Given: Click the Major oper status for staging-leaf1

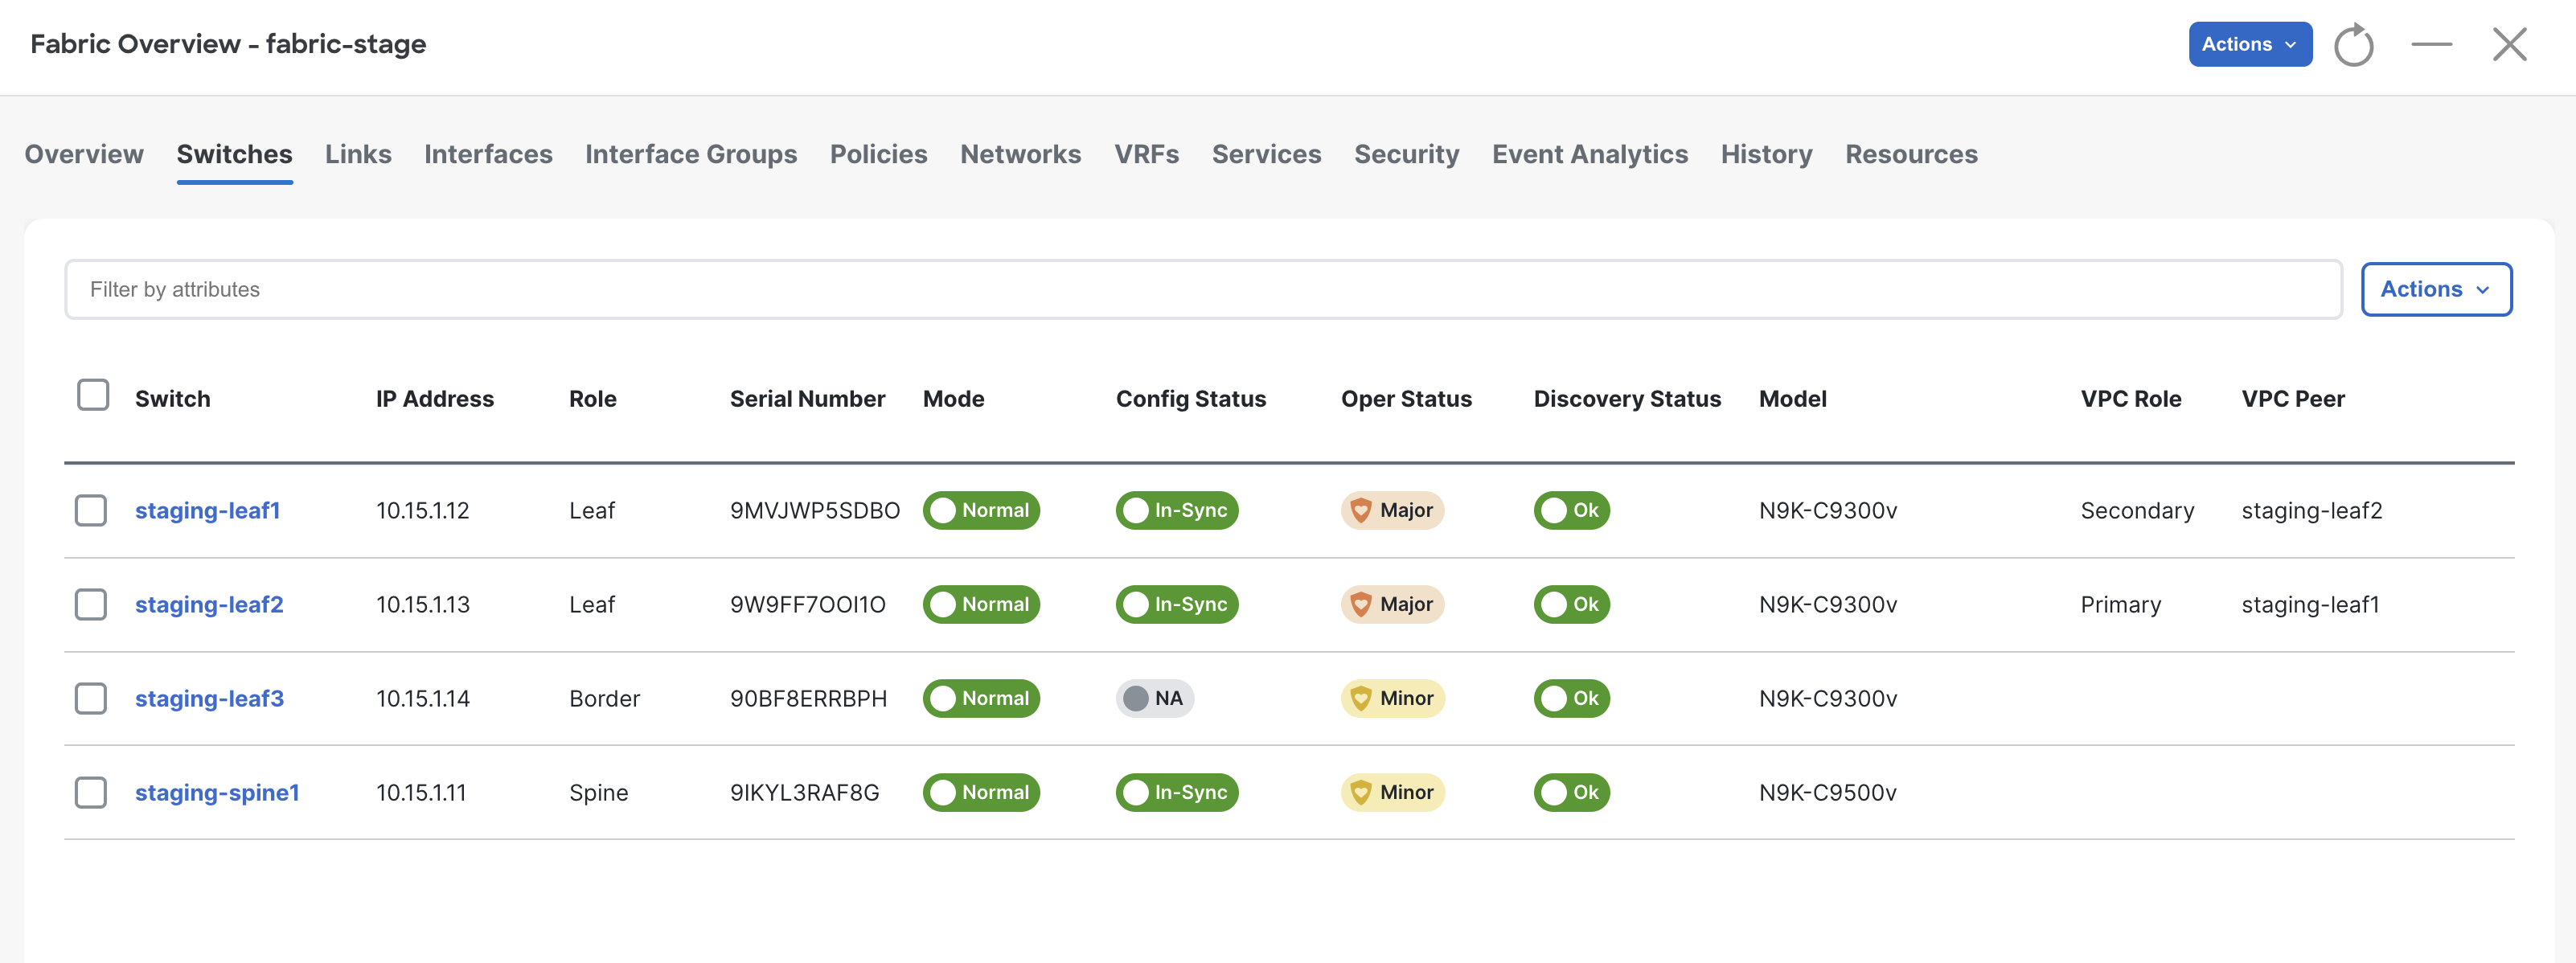Looking at the screenshot, I should pyautogui.click(x=1392, y=511).
